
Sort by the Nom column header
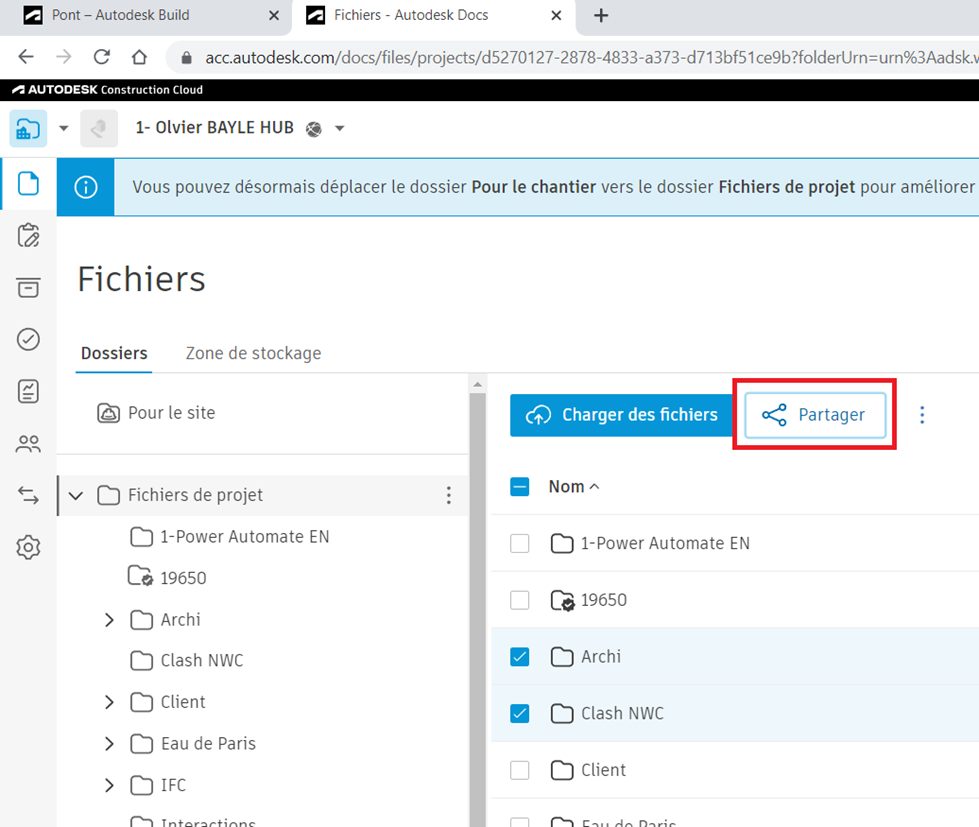(x=574, y=486)
